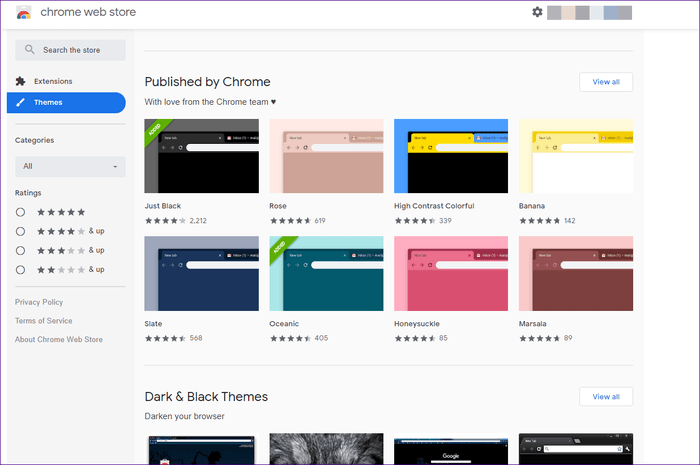The image size is (700, 465).
Task: Select the 4 stars & up filter
Action: (20, 231)
